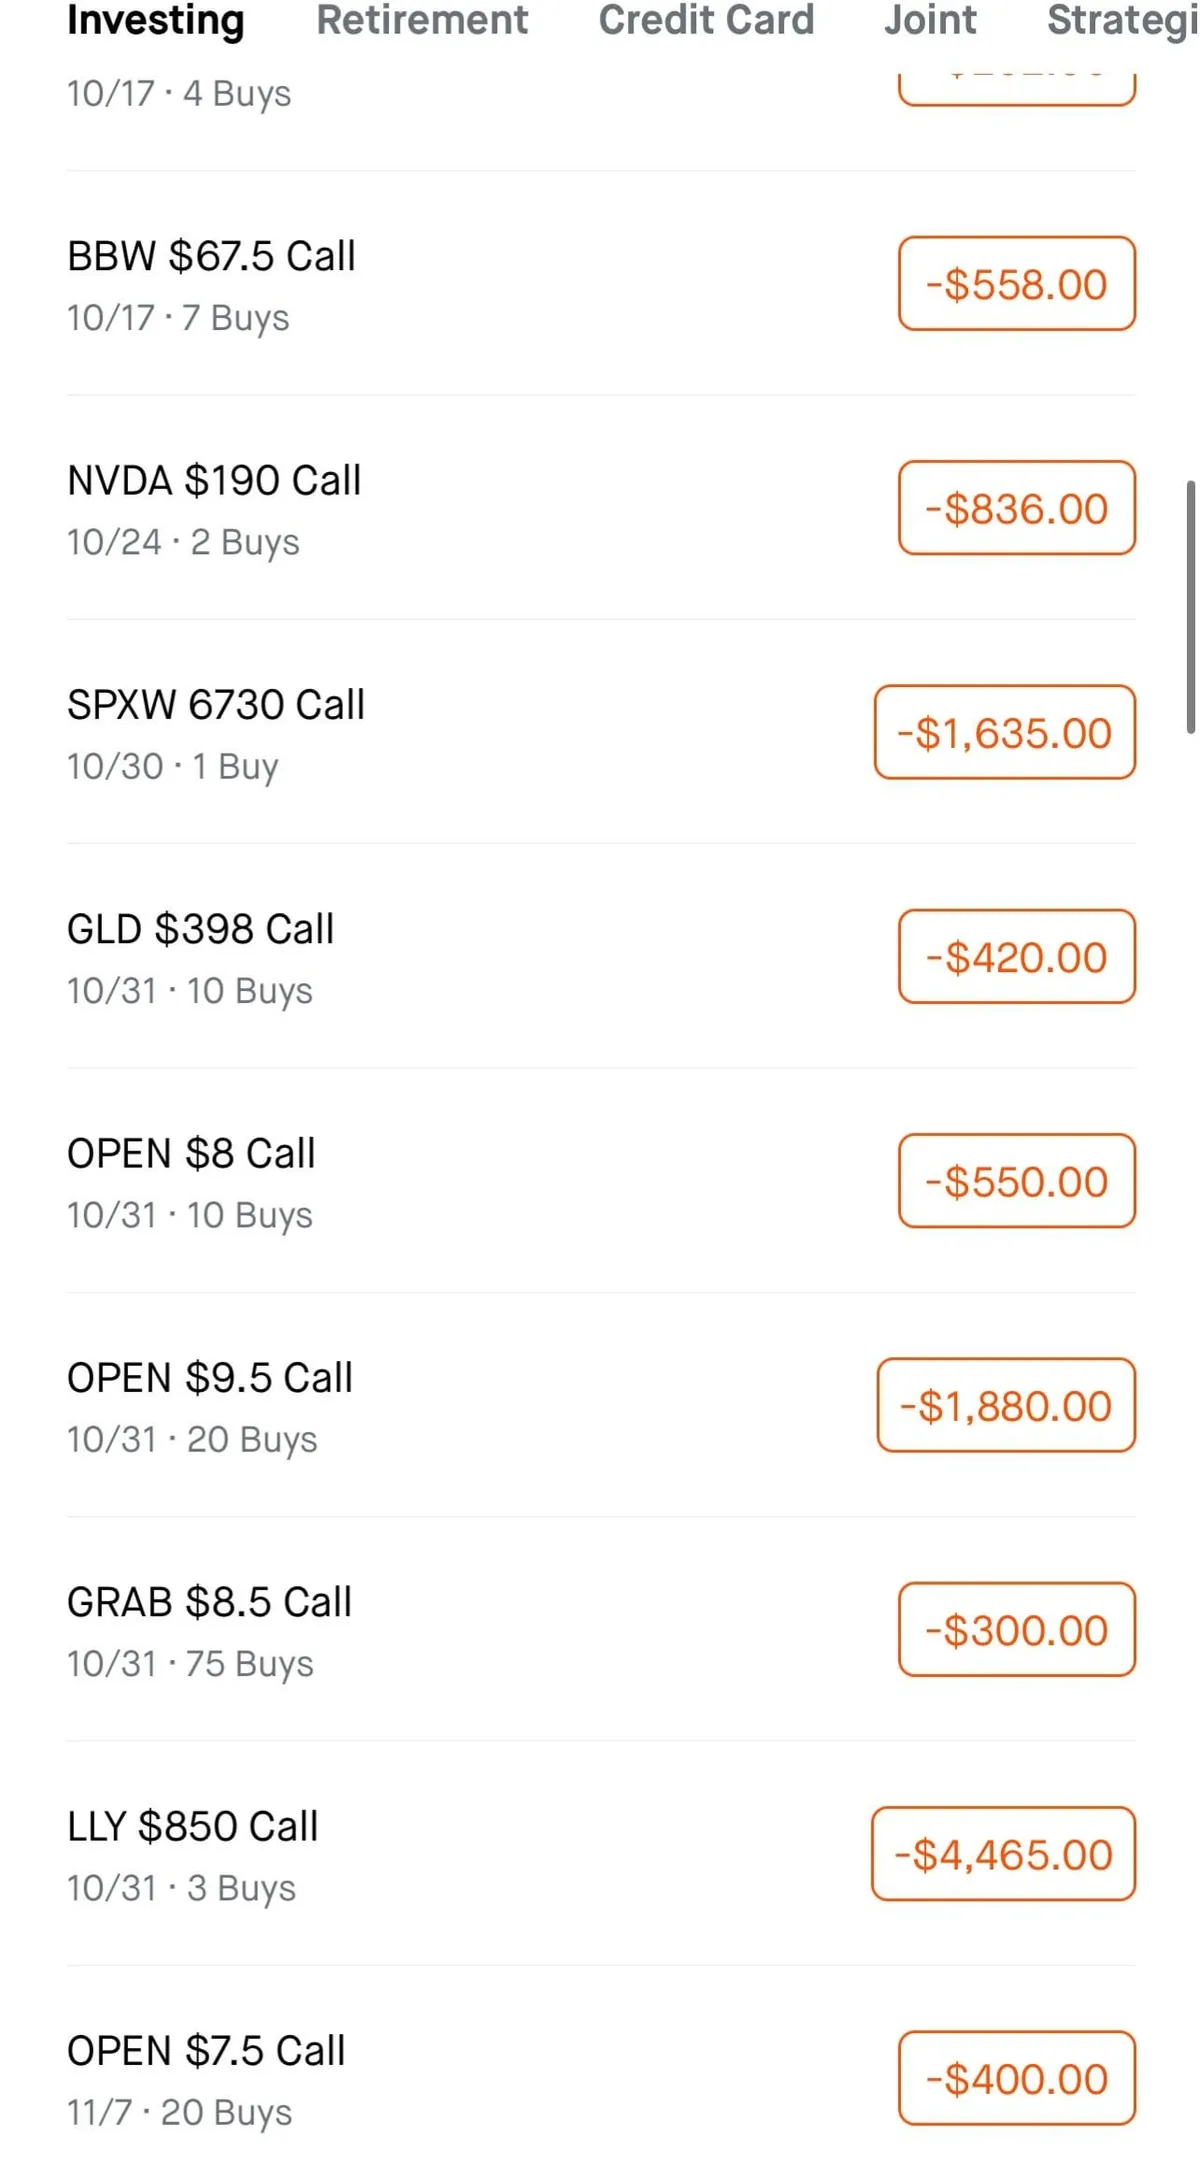The height and width of the screenshot is (2163, 1200).
Task: Open the NVDA $190 Call position
Action: tap(214, 481)
